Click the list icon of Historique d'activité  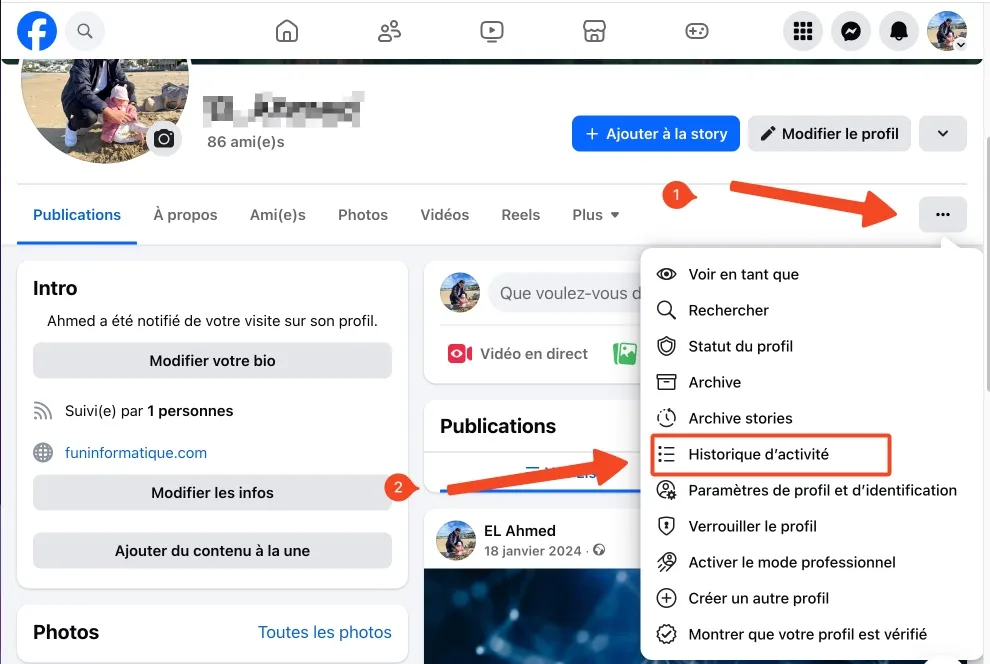pos(666,454)
